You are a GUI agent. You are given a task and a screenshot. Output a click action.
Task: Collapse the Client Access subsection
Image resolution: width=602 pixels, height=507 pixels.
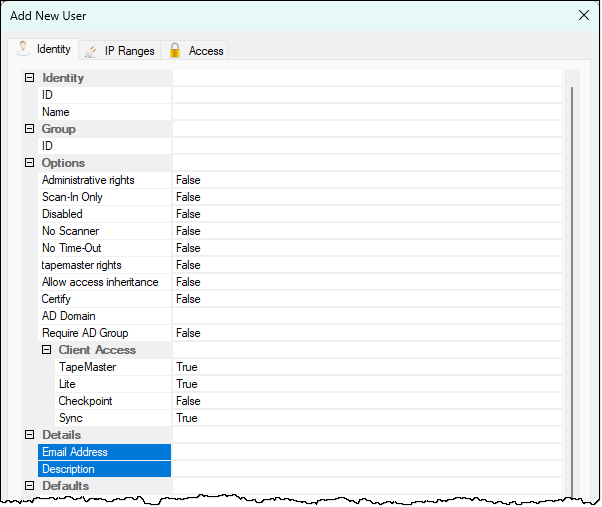point(46,350)
